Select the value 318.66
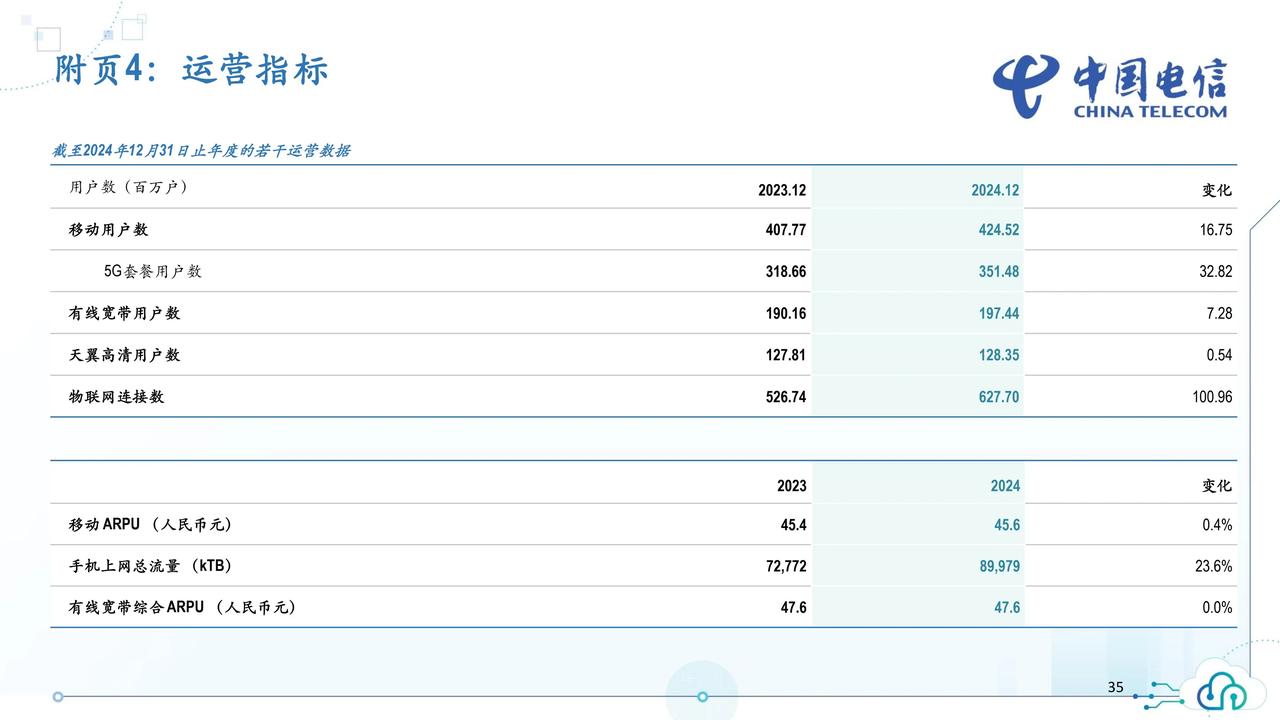The height and width of the screenshot is (720, 1280). point(785,272)
